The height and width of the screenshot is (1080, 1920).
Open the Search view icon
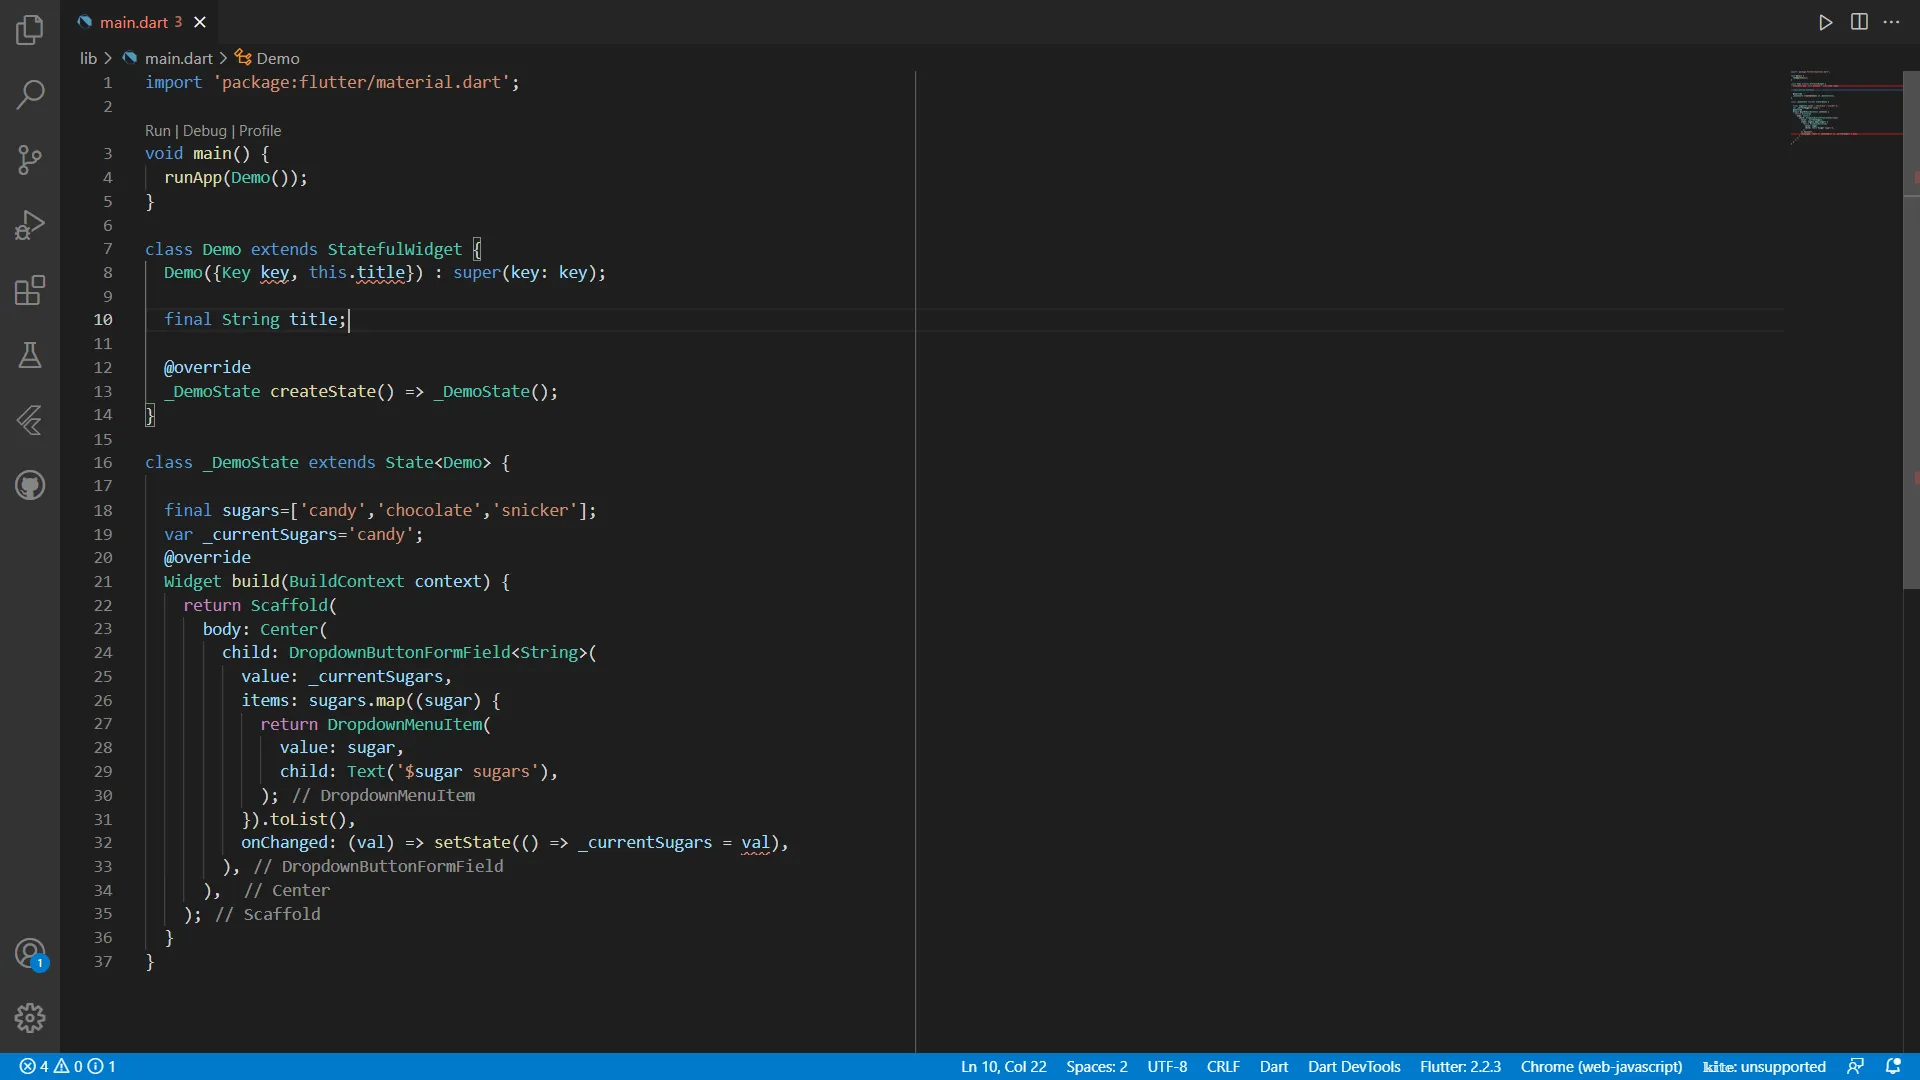(30, 95)
